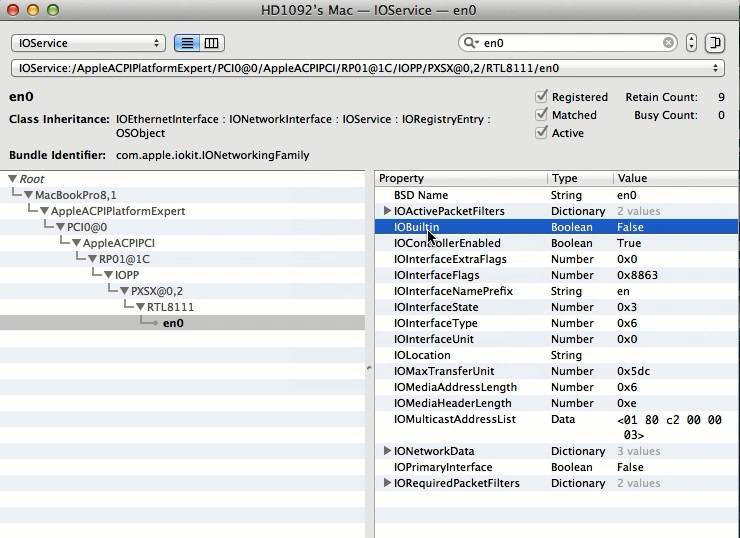Click the magnifying glass search icon

click(469, 43)
